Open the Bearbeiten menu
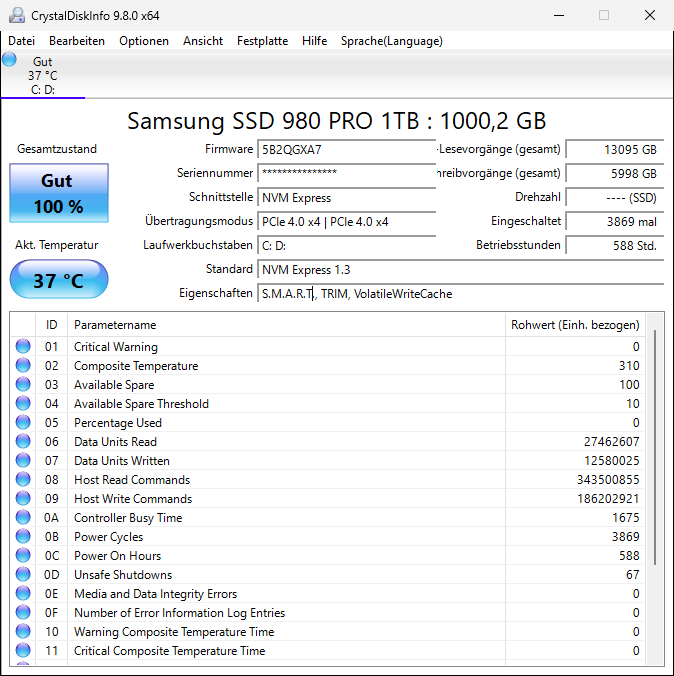 77,41
